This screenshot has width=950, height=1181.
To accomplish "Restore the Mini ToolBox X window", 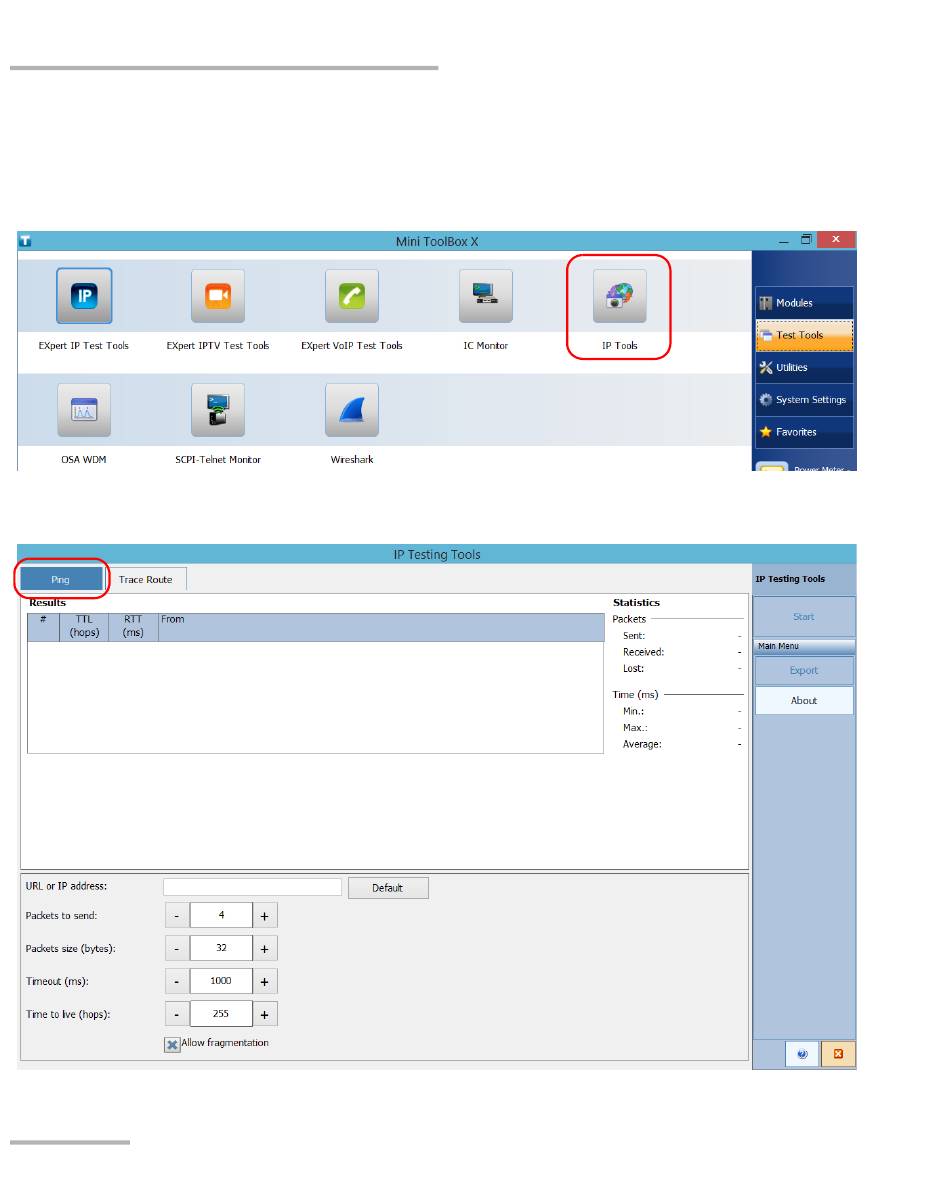I will (806, 240).
